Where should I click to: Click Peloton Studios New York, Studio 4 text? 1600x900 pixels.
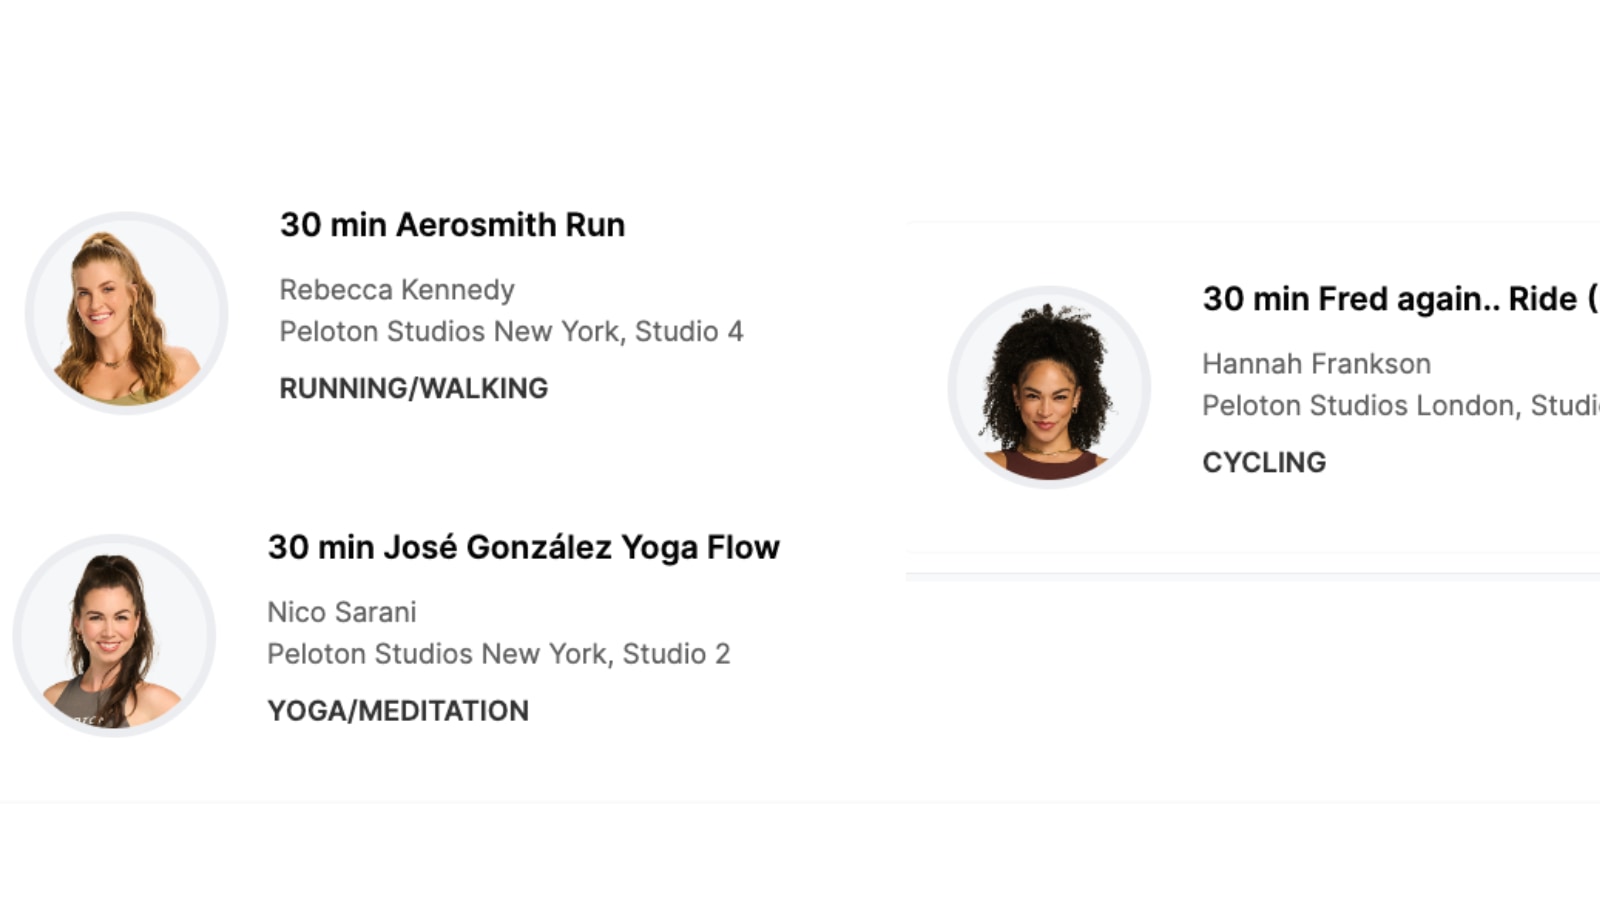point(511,332)
